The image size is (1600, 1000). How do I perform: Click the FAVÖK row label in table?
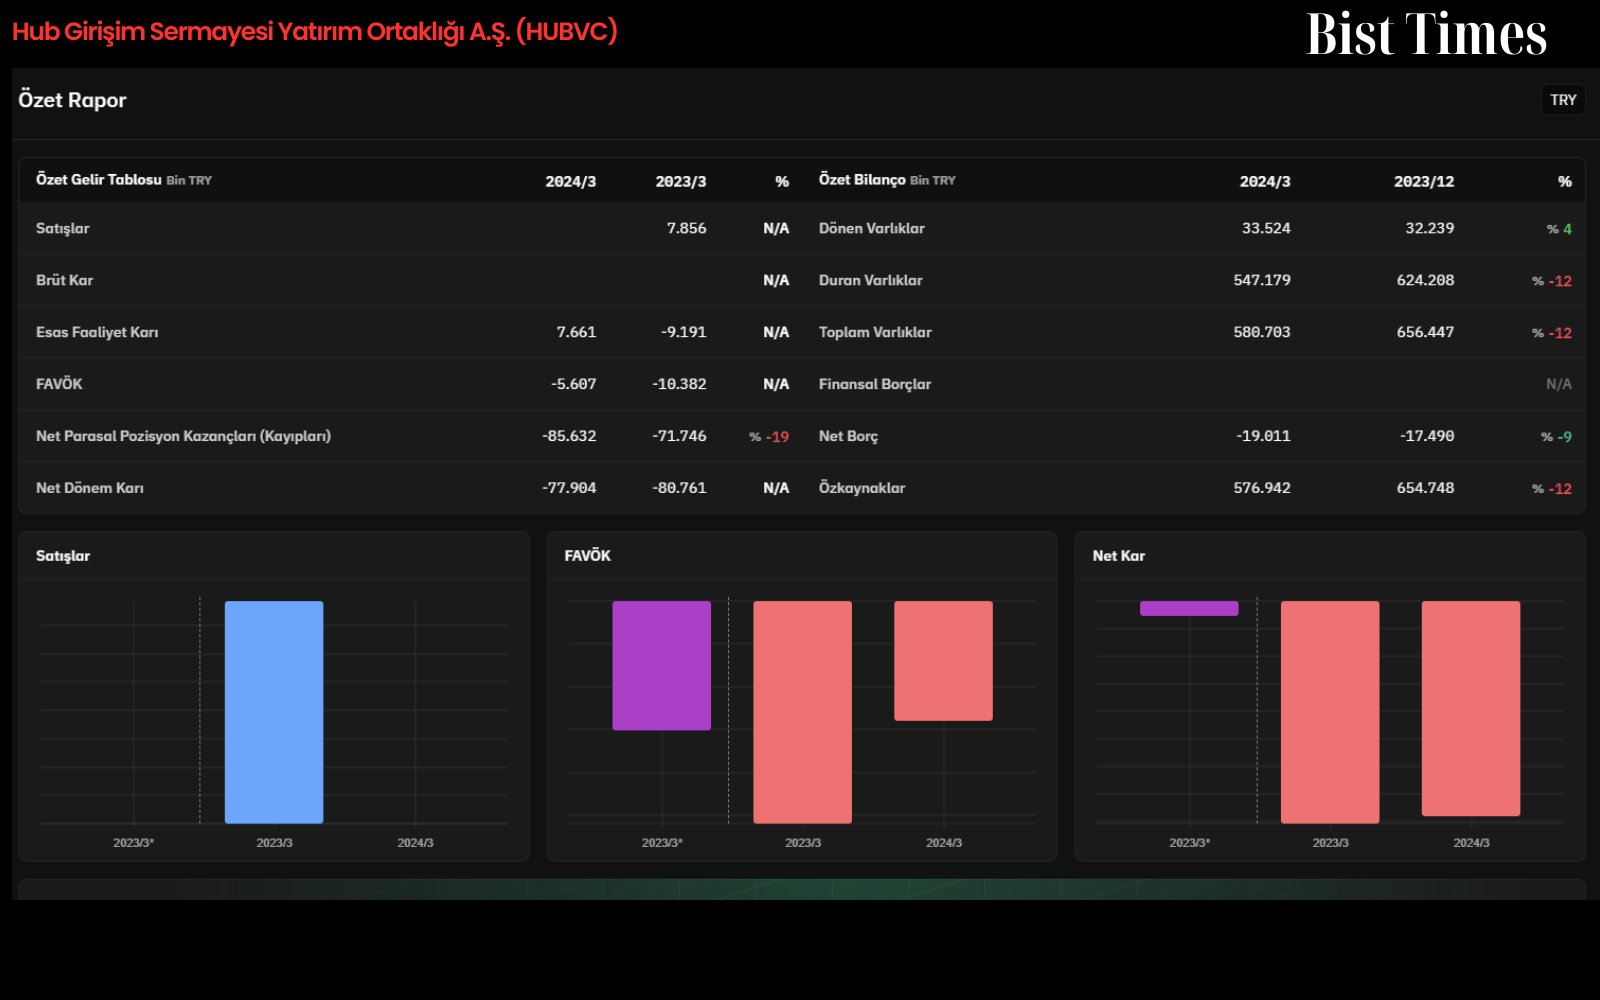click(59, 384)
